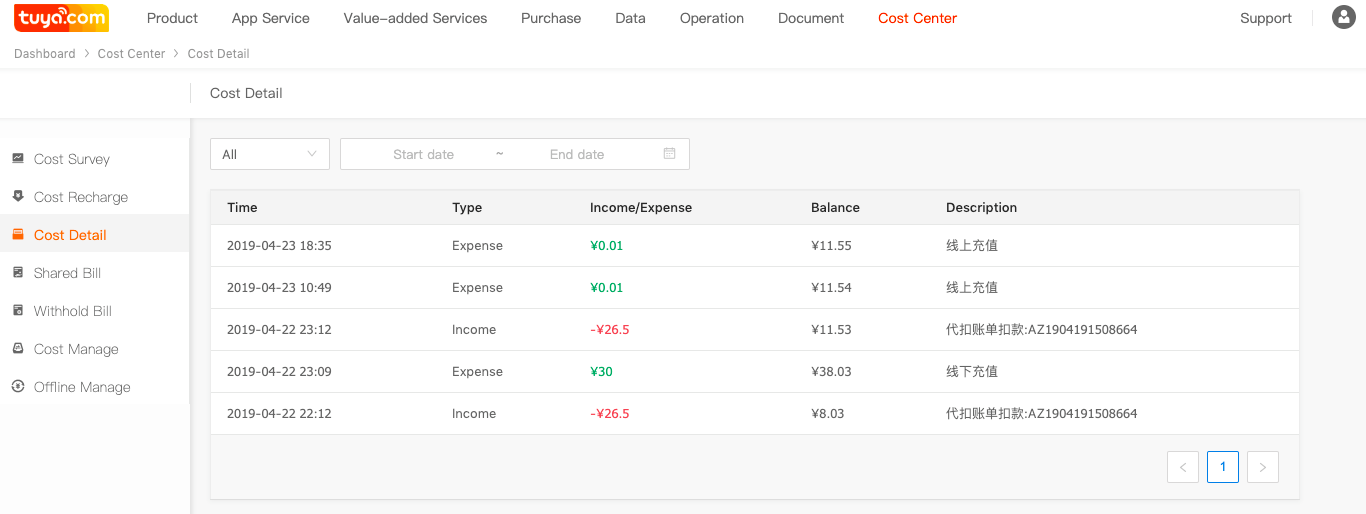The image size is (1366, 514).
Task: Click the Offline Manage sidebar icon
Action: click(18, 386)
